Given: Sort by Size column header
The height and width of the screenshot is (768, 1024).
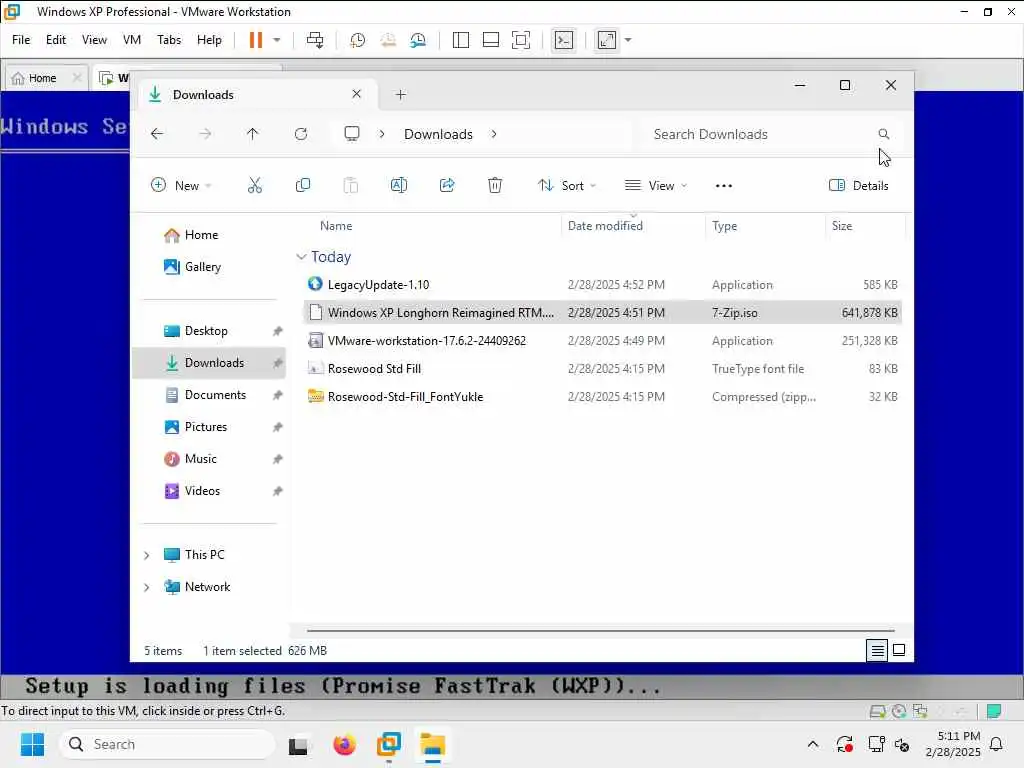Looking at the screenshot, I should click(842, 226).
